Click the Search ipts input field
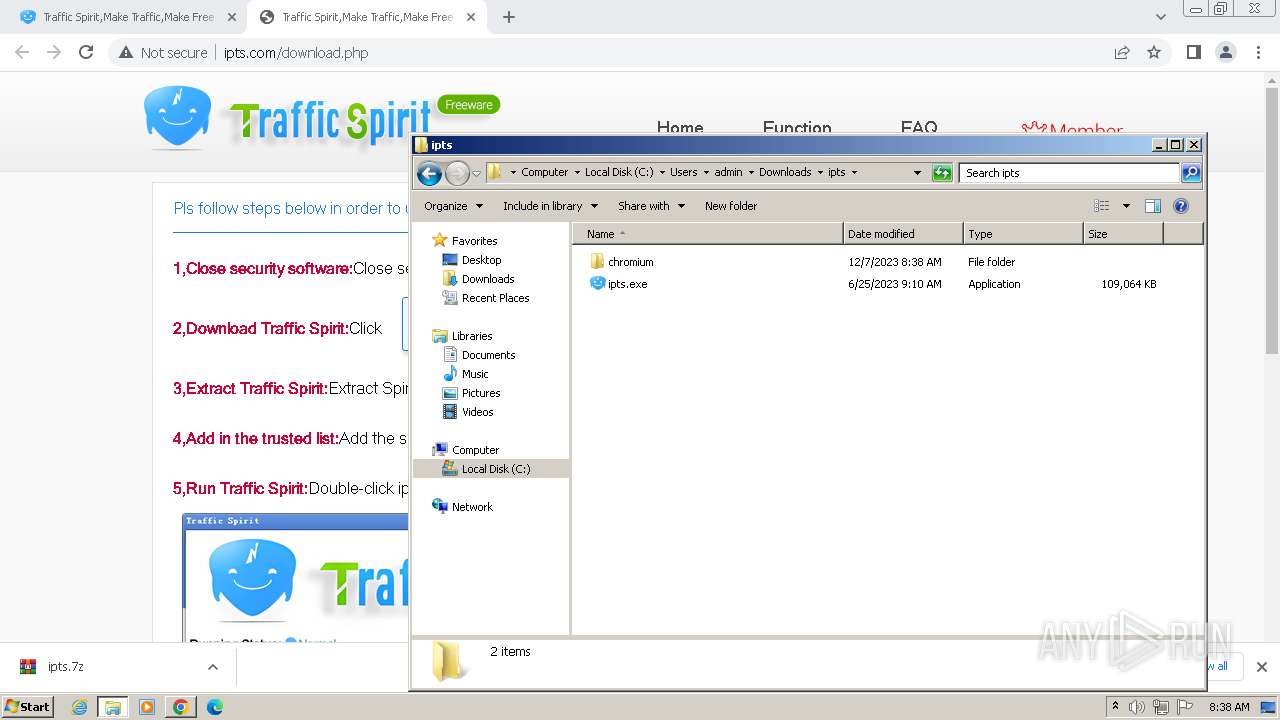This screenshot has width=1280, height=720. (x=1070, y=173)
